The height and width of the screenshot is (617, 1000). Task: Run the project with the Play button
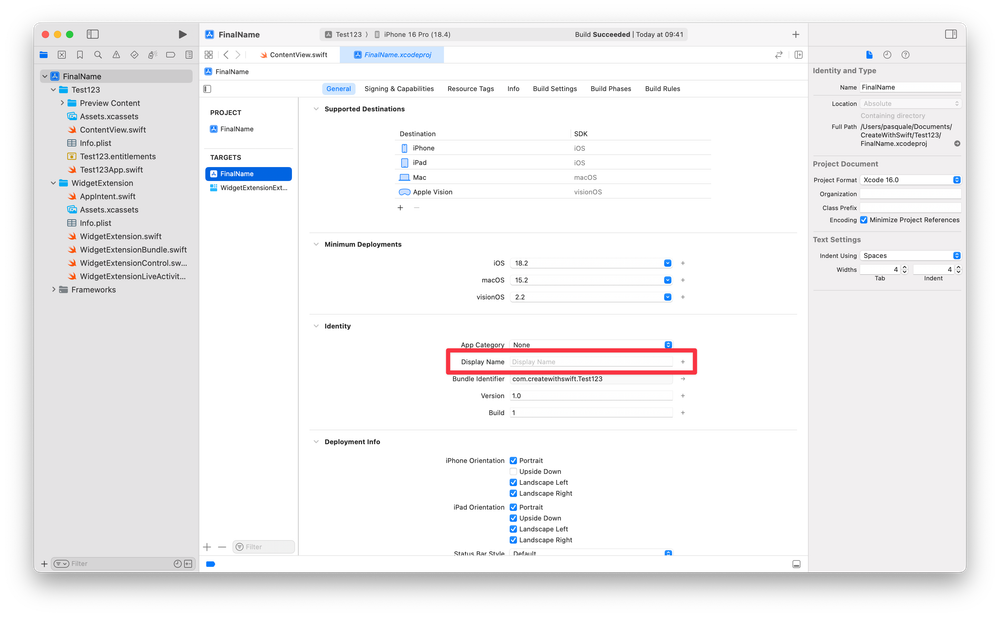[184, 33]
